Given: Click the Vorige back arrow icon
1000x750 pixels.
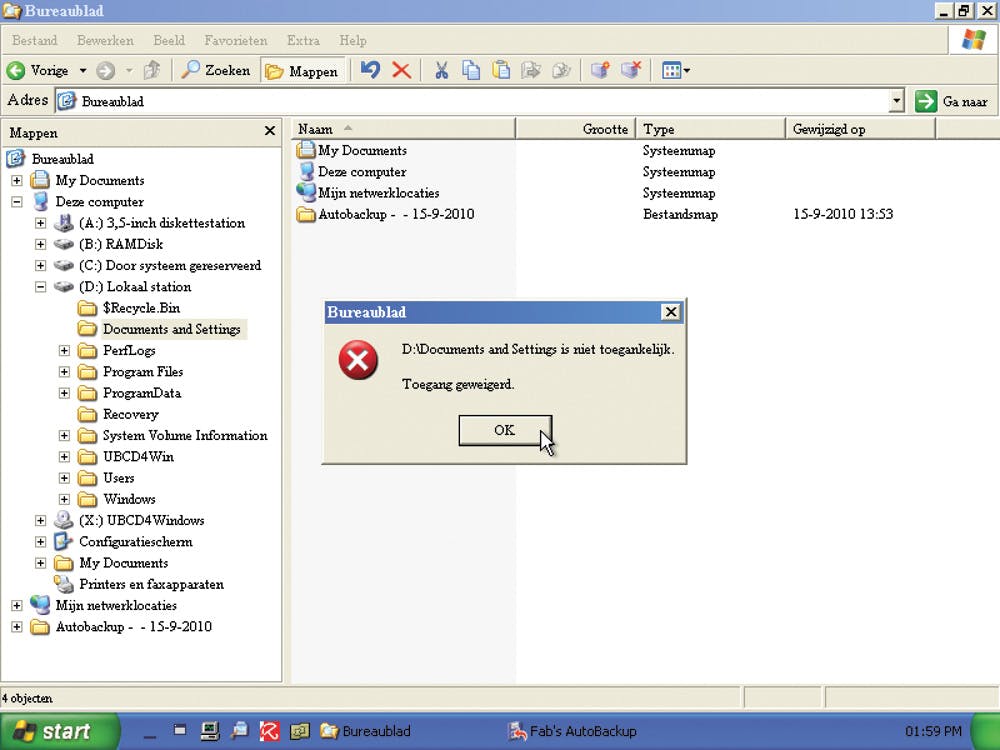Looking at the screenshot, I should pos(16,70).
